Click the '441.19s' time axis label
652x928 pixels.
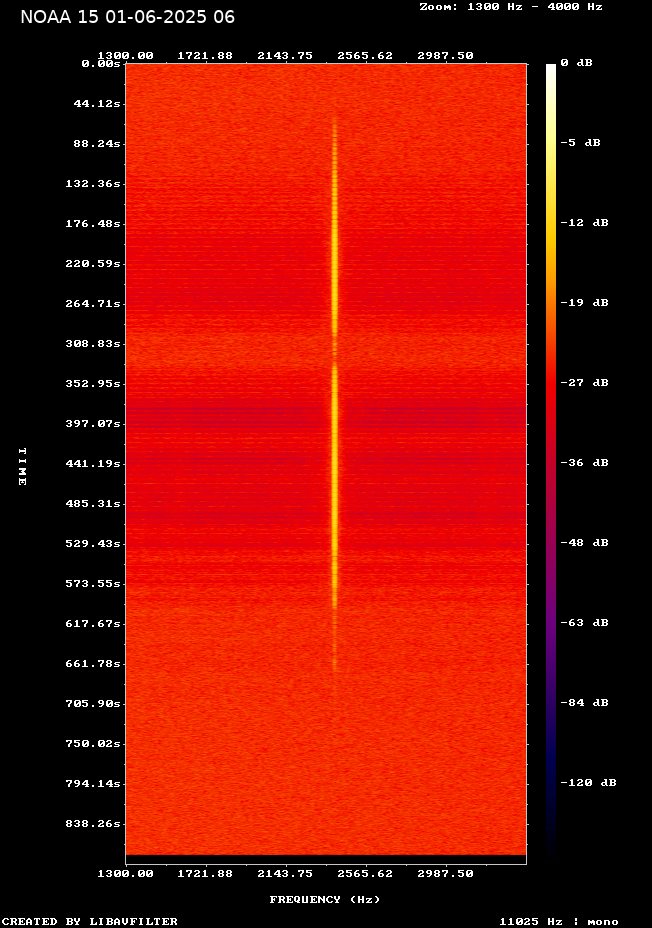coord(93,463)
